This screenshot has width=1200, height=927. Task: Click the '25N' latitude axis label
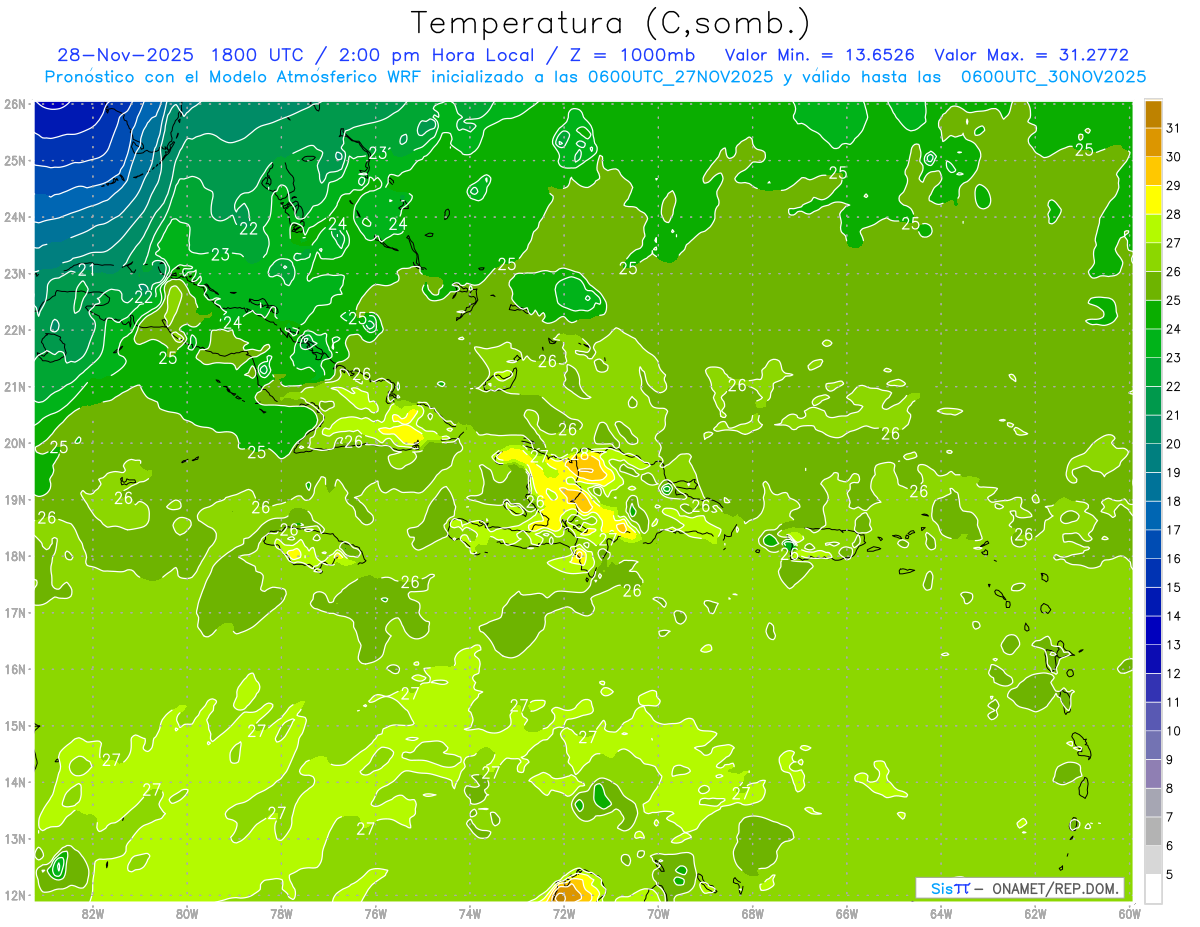coord(15,160)
